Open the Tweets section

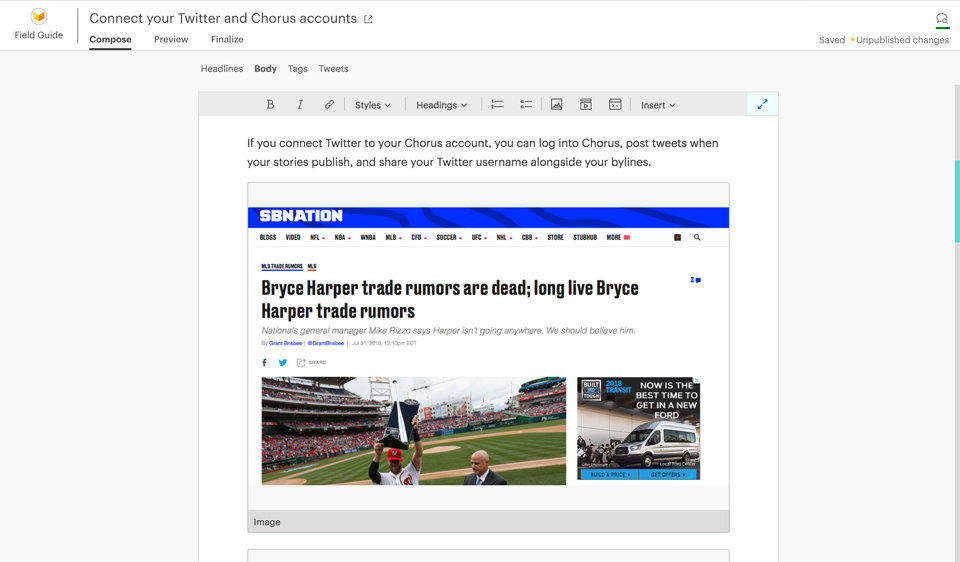click(333, 69)
